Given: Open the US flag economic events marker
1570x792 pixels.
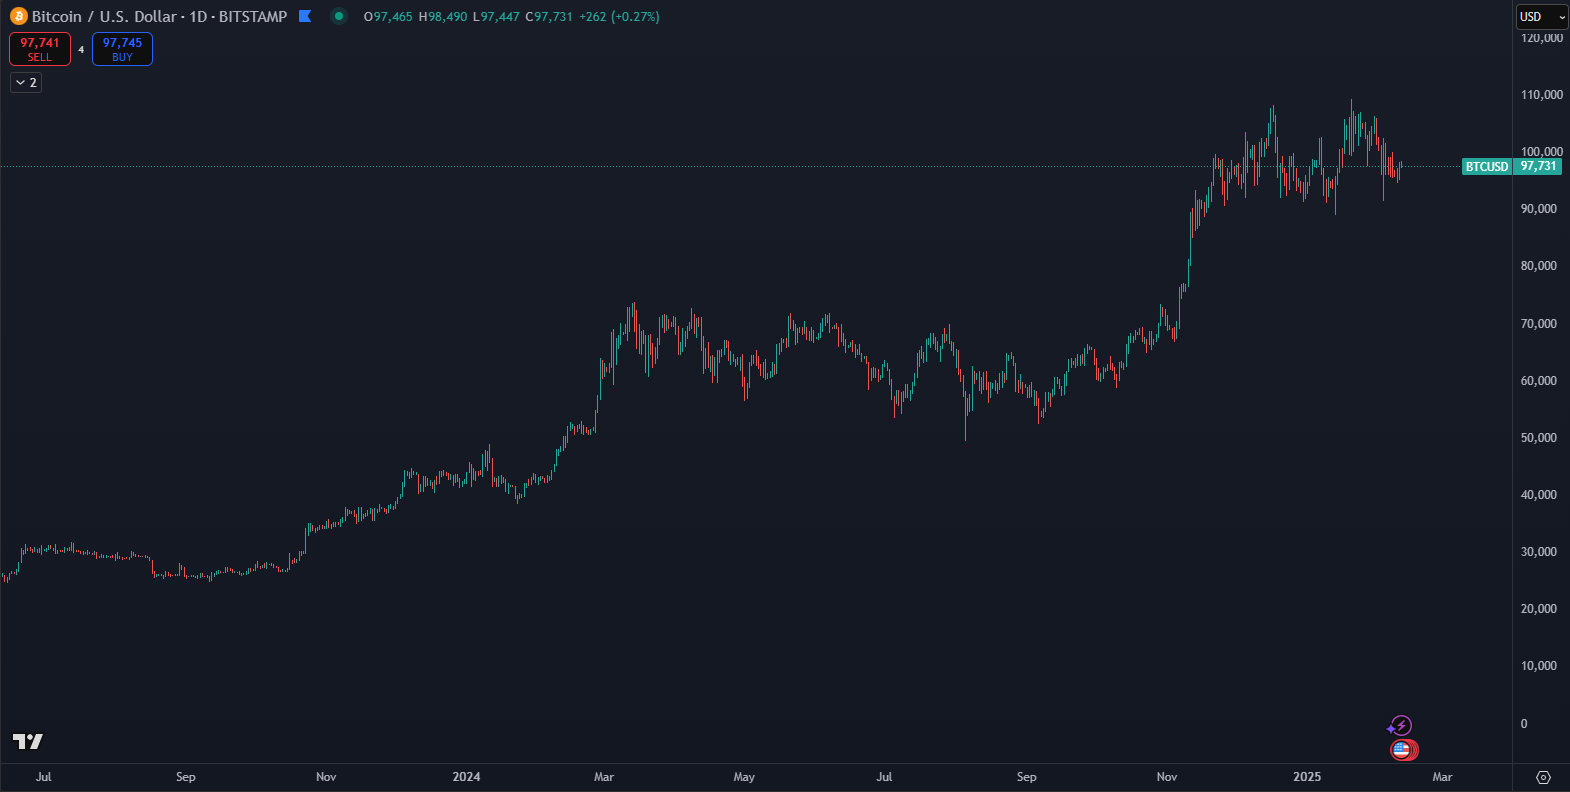Looking at the screenshot, I should coord(1401,749).
